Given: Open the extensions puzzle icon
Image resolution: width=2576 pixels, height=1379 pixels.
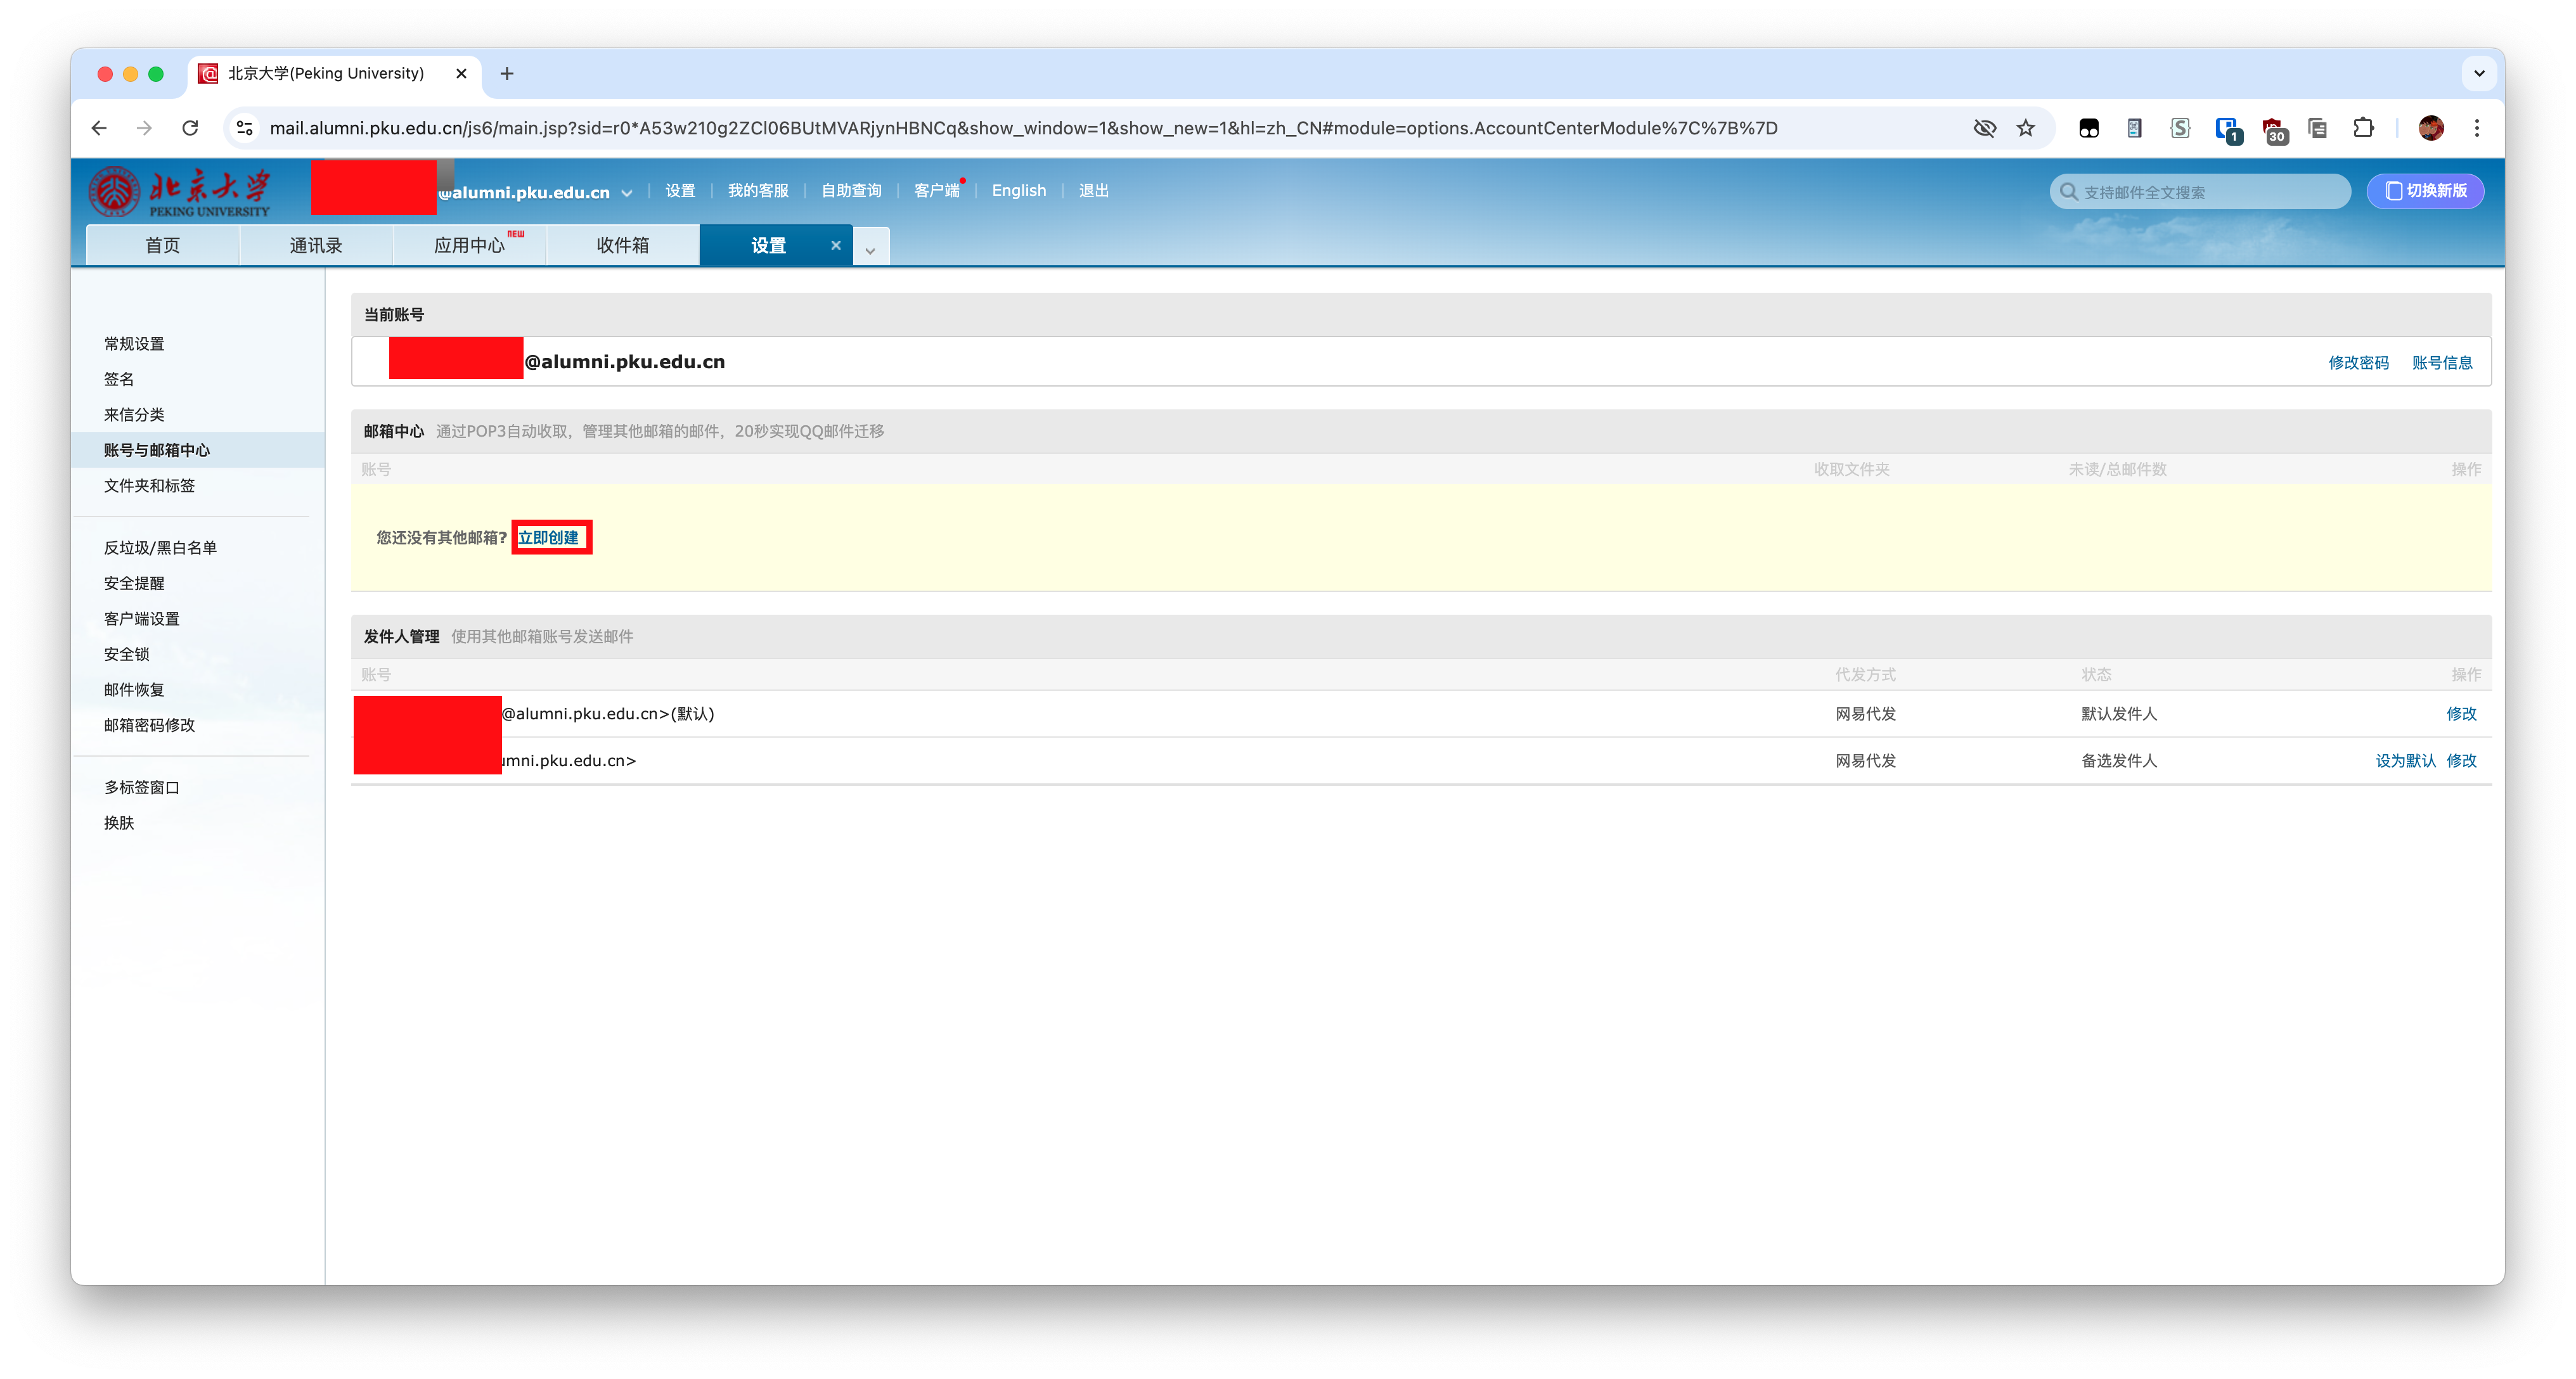Looking at the screenshot, I should coord(2363,128).
